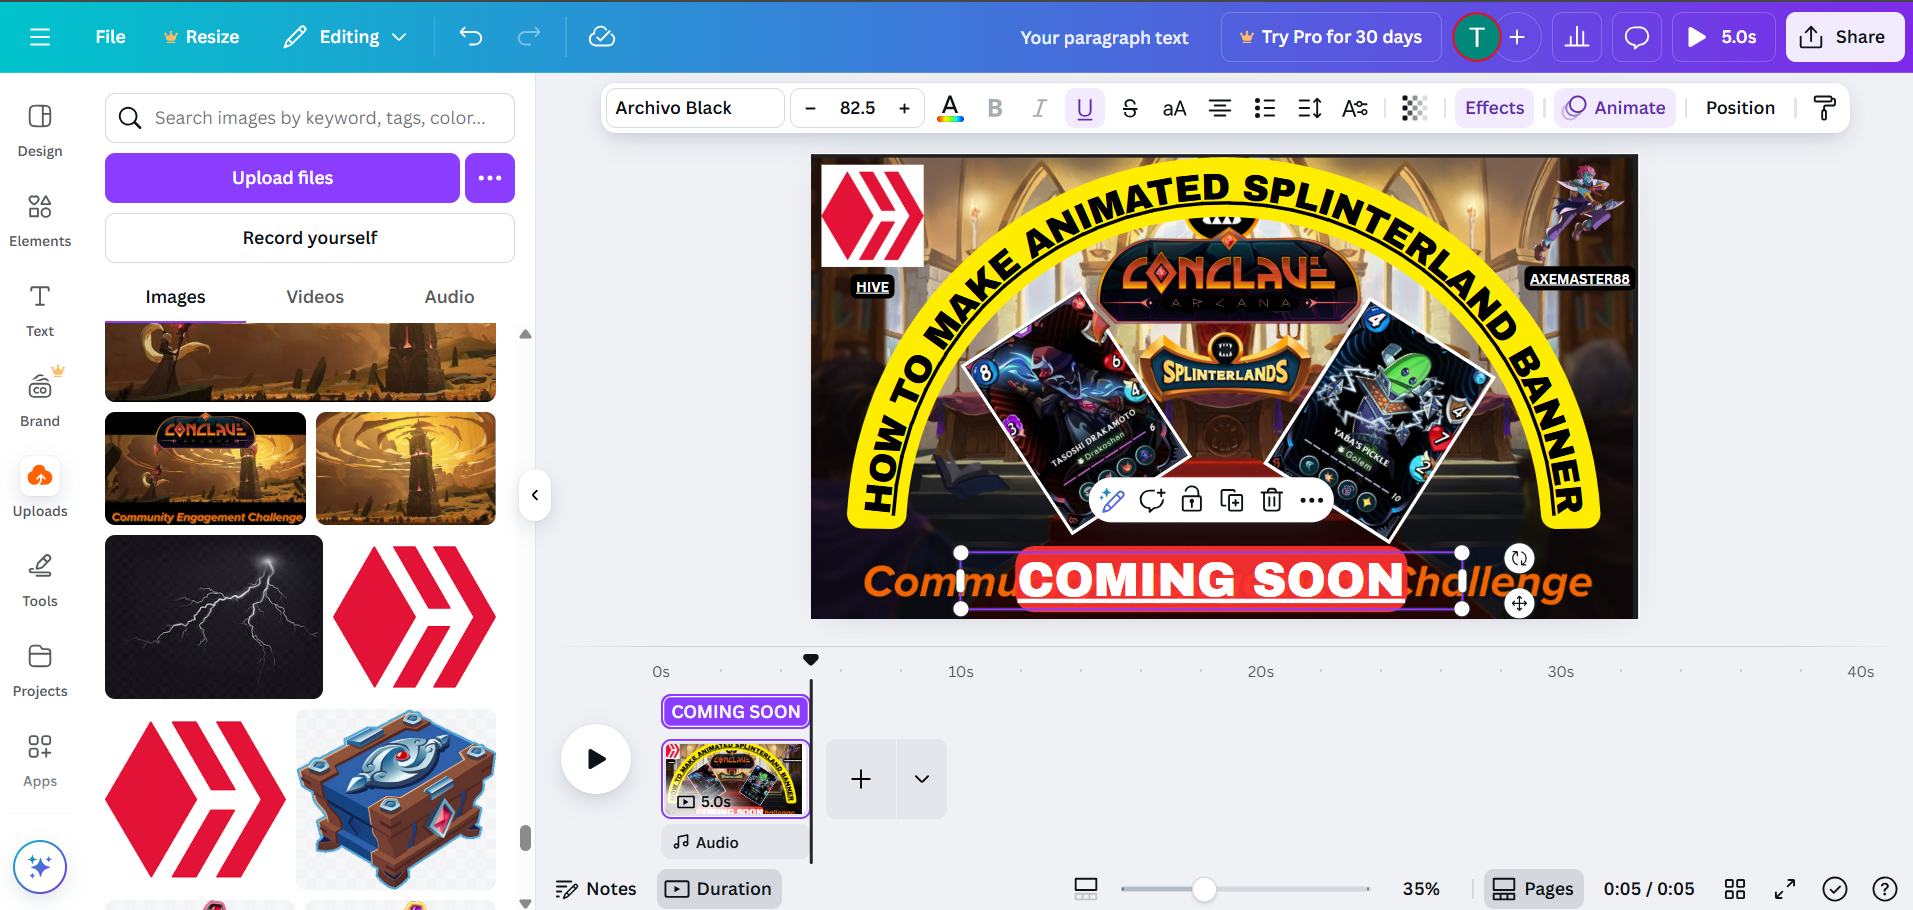Open more options in floating toolbar
The image size is (1913, 910).
1312,500
